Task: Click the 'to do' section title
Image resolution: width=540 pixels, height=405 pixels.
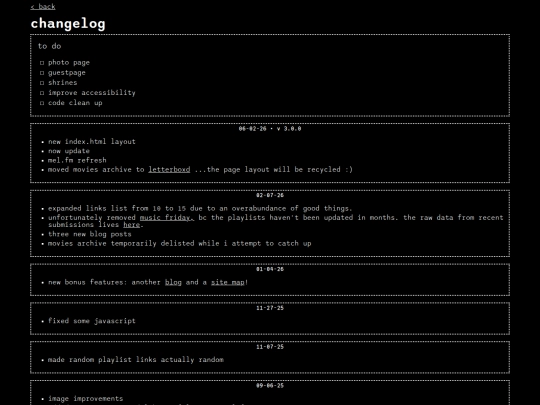Action: pyautogui.click(x=50, y=46)
